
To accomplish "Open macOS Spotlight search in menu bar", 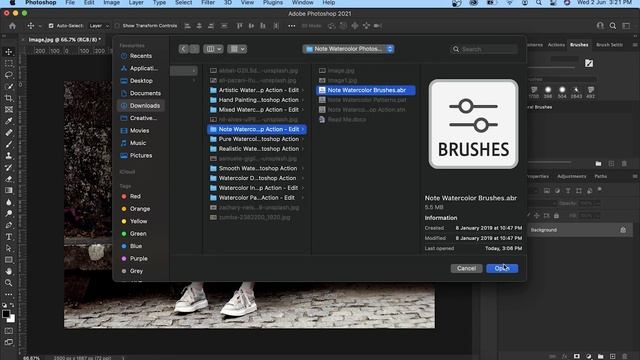I will coord(539,3).
